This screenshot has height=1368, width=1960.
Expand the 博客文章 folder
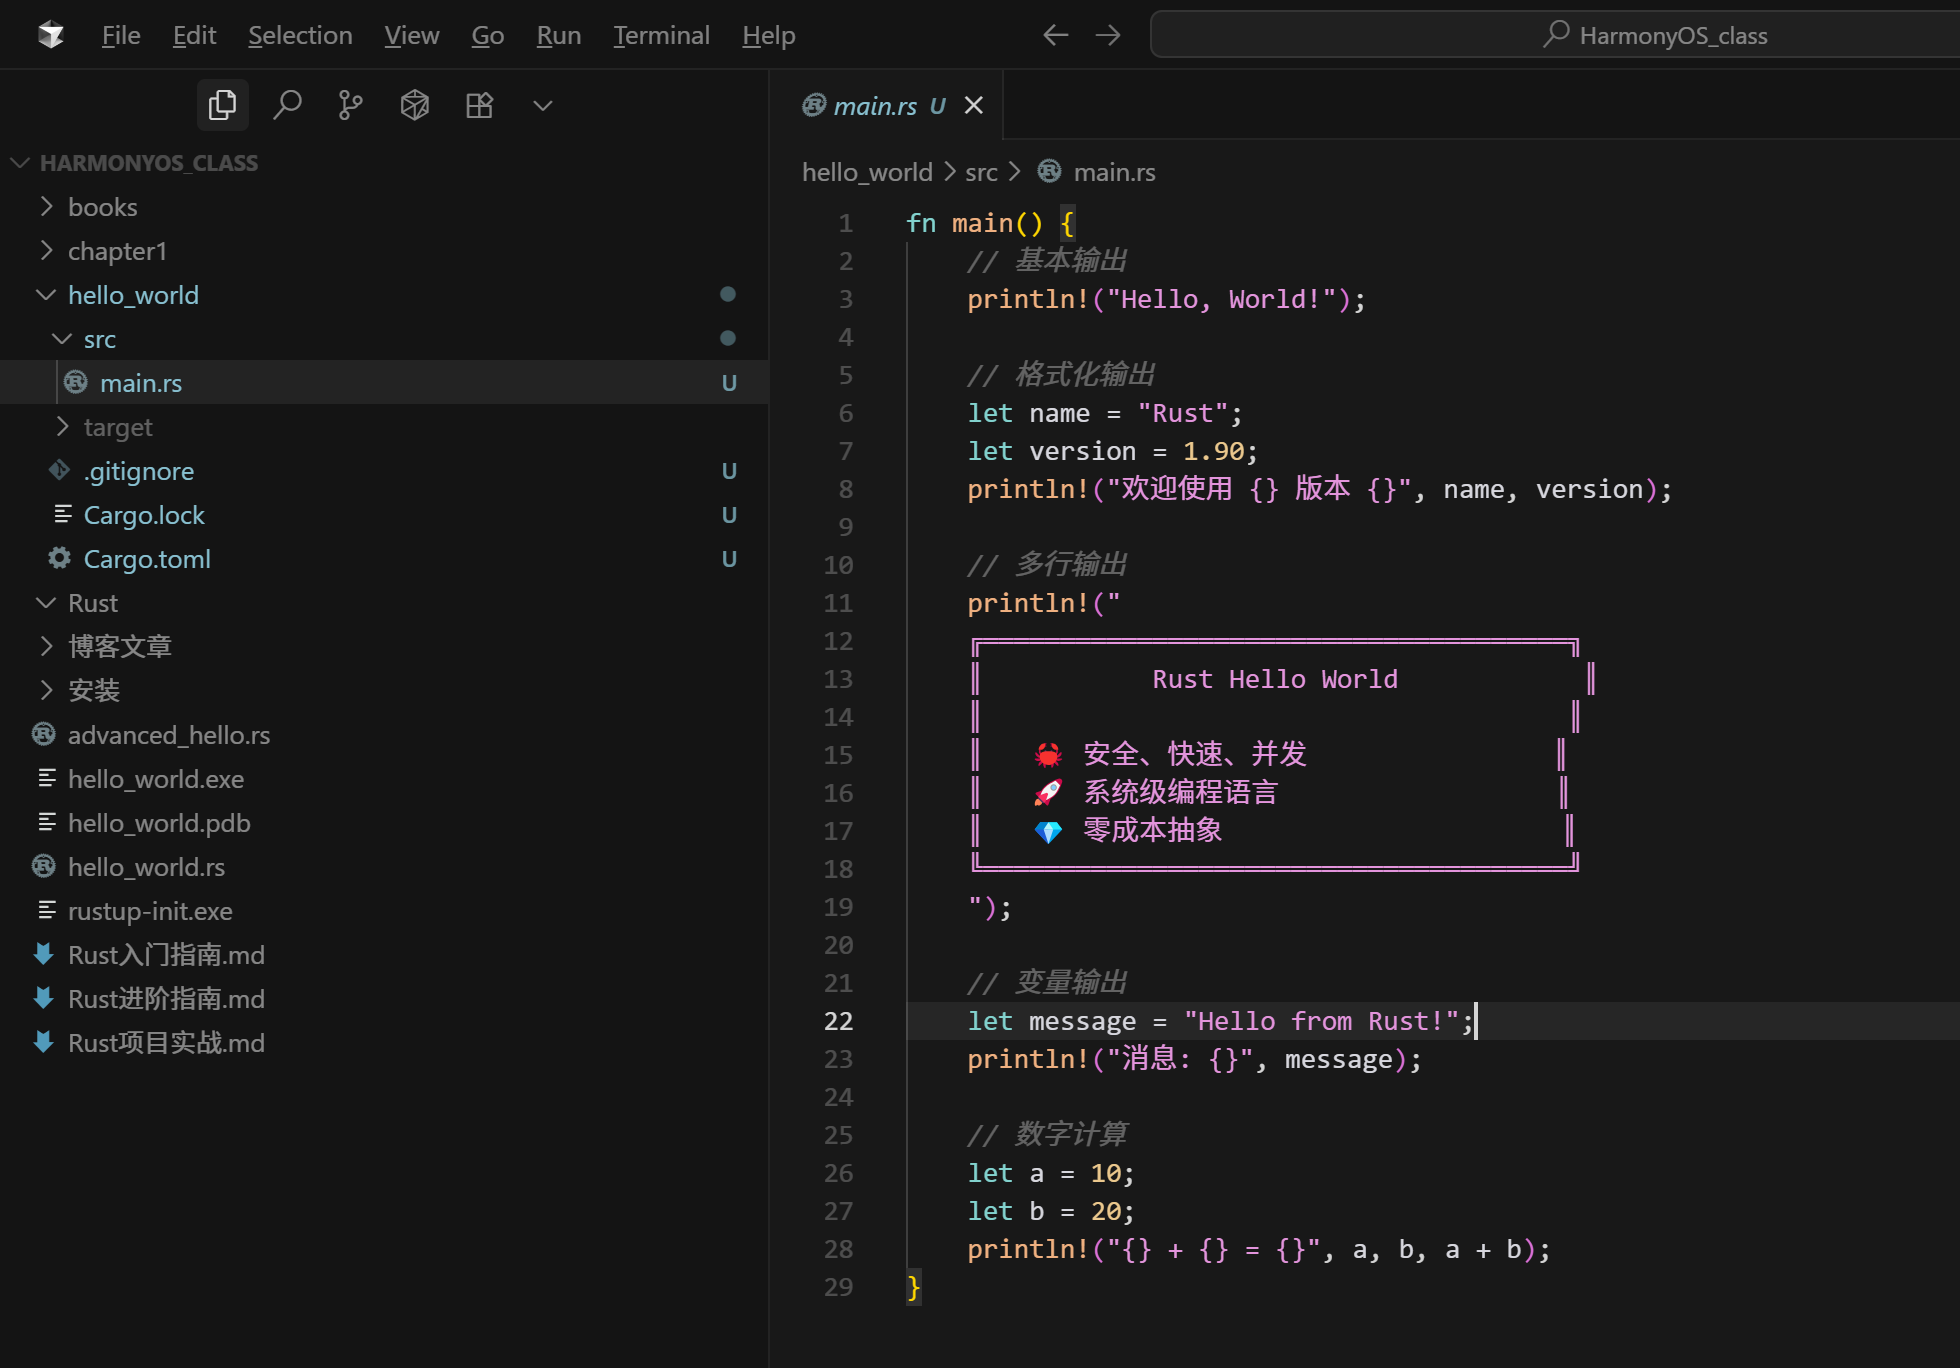pos(384,647)
